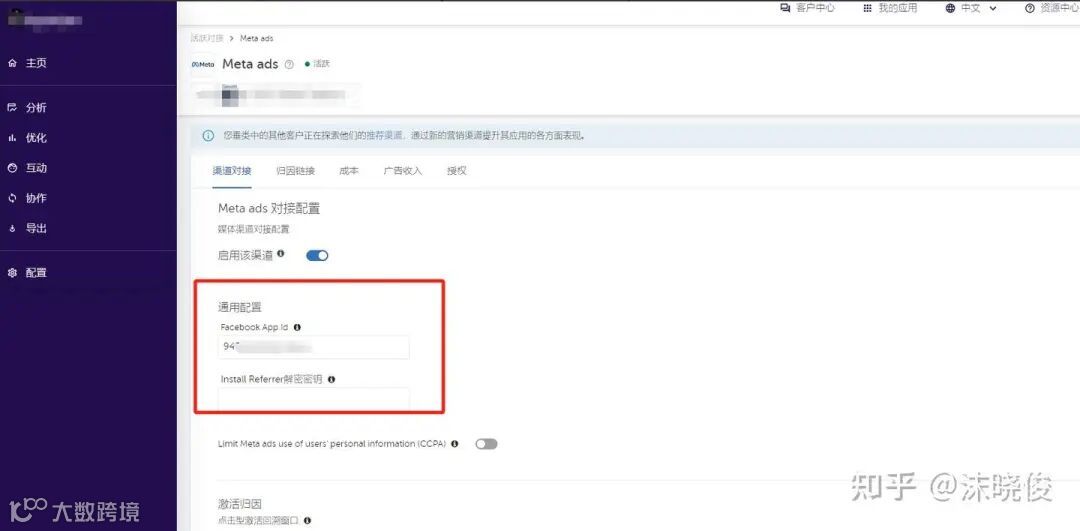
Task: Open the 中文 language dropdown
Action: [x=971, y=8]
